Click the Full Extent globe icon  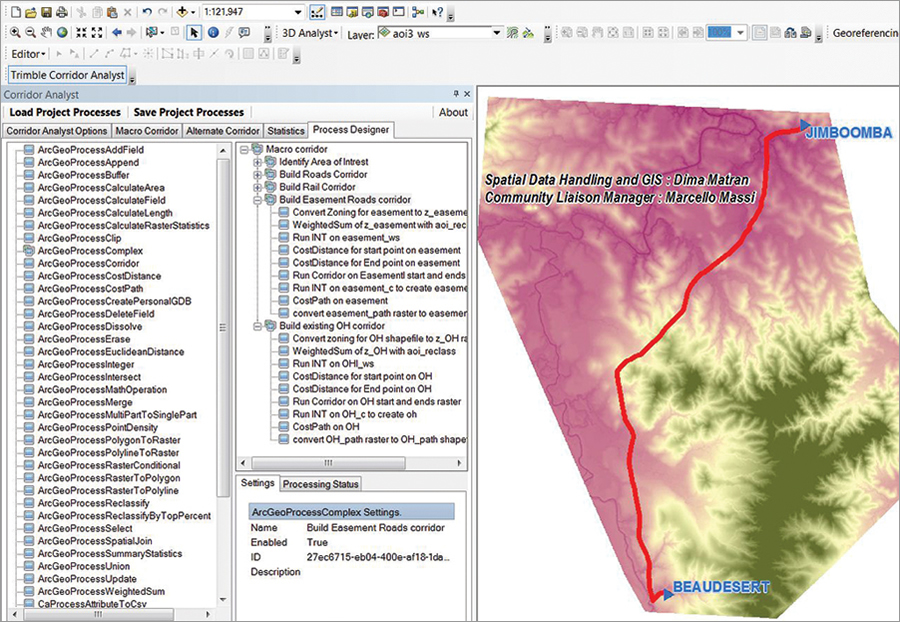[61, 32]
